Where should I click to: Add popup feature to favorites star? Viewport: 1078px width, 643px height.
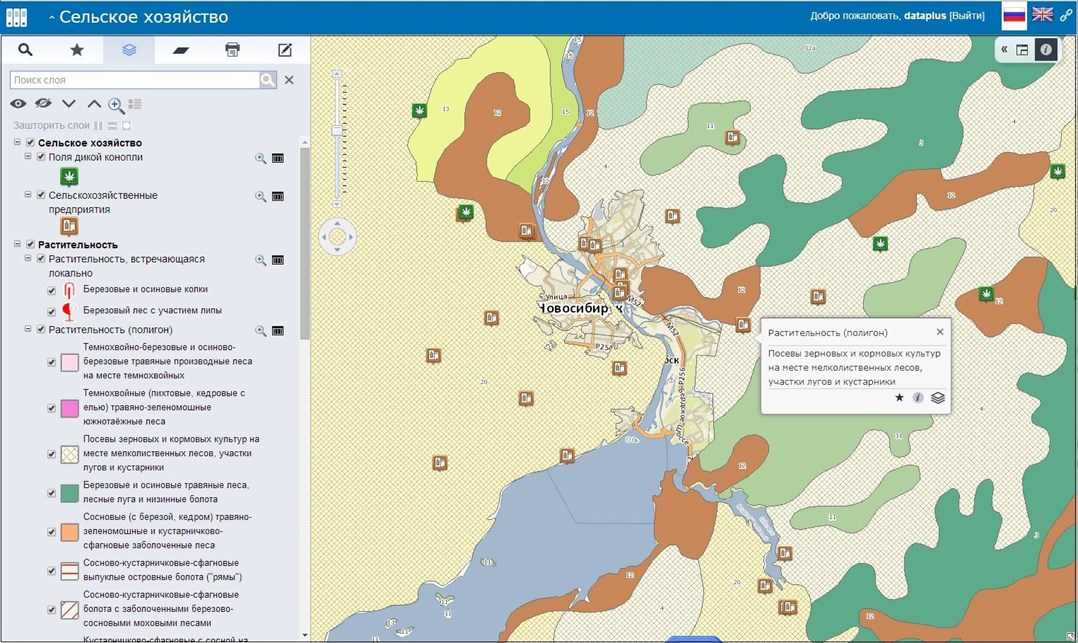899,397
